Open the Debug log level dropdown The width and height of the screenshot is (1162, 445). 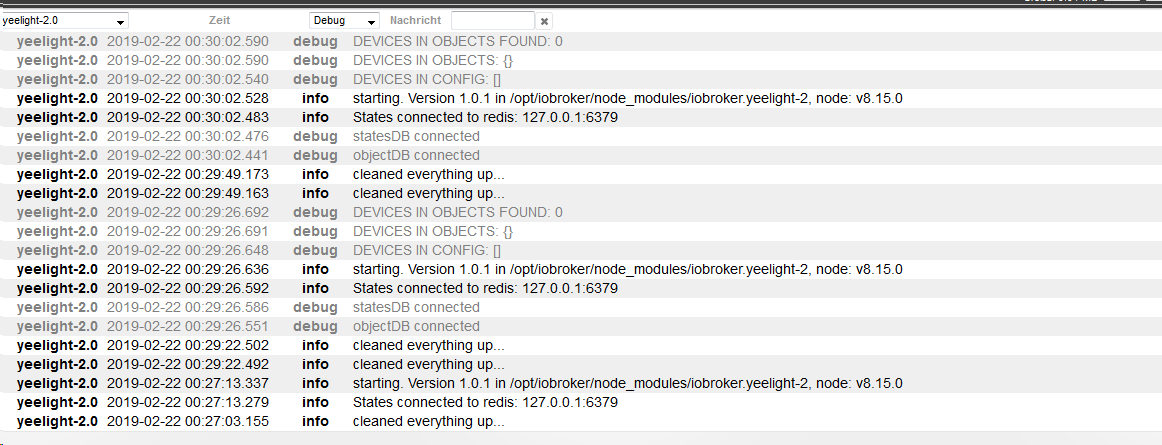[344, 21]
